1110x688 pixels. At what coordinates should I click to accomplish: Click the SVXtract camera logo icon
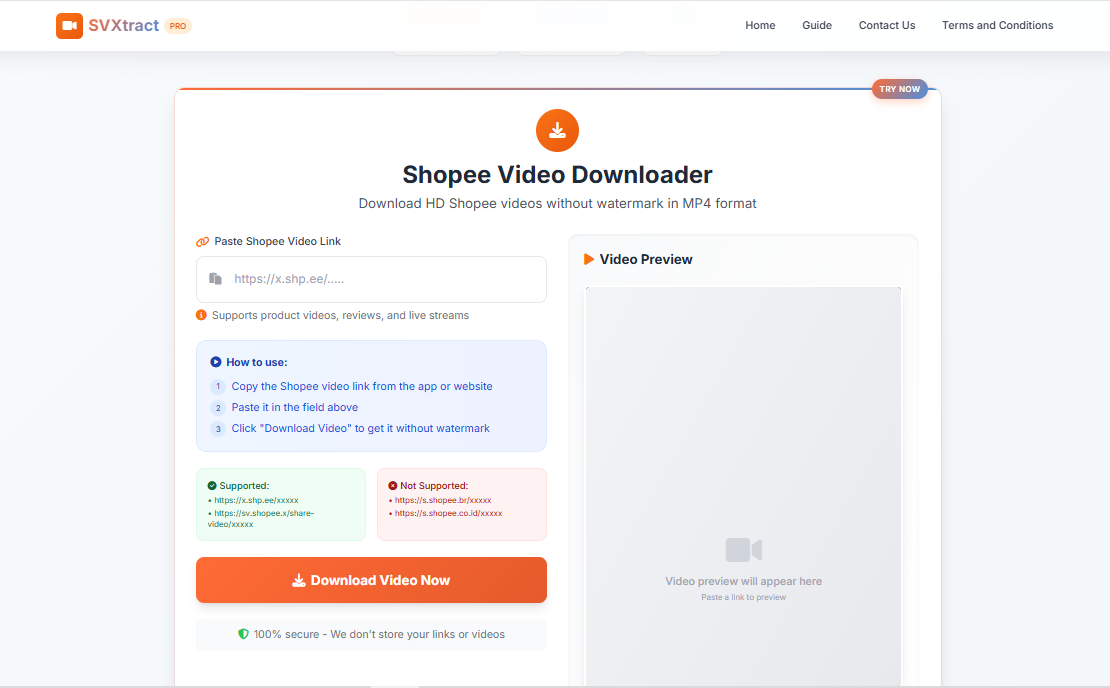click(69, 25)
